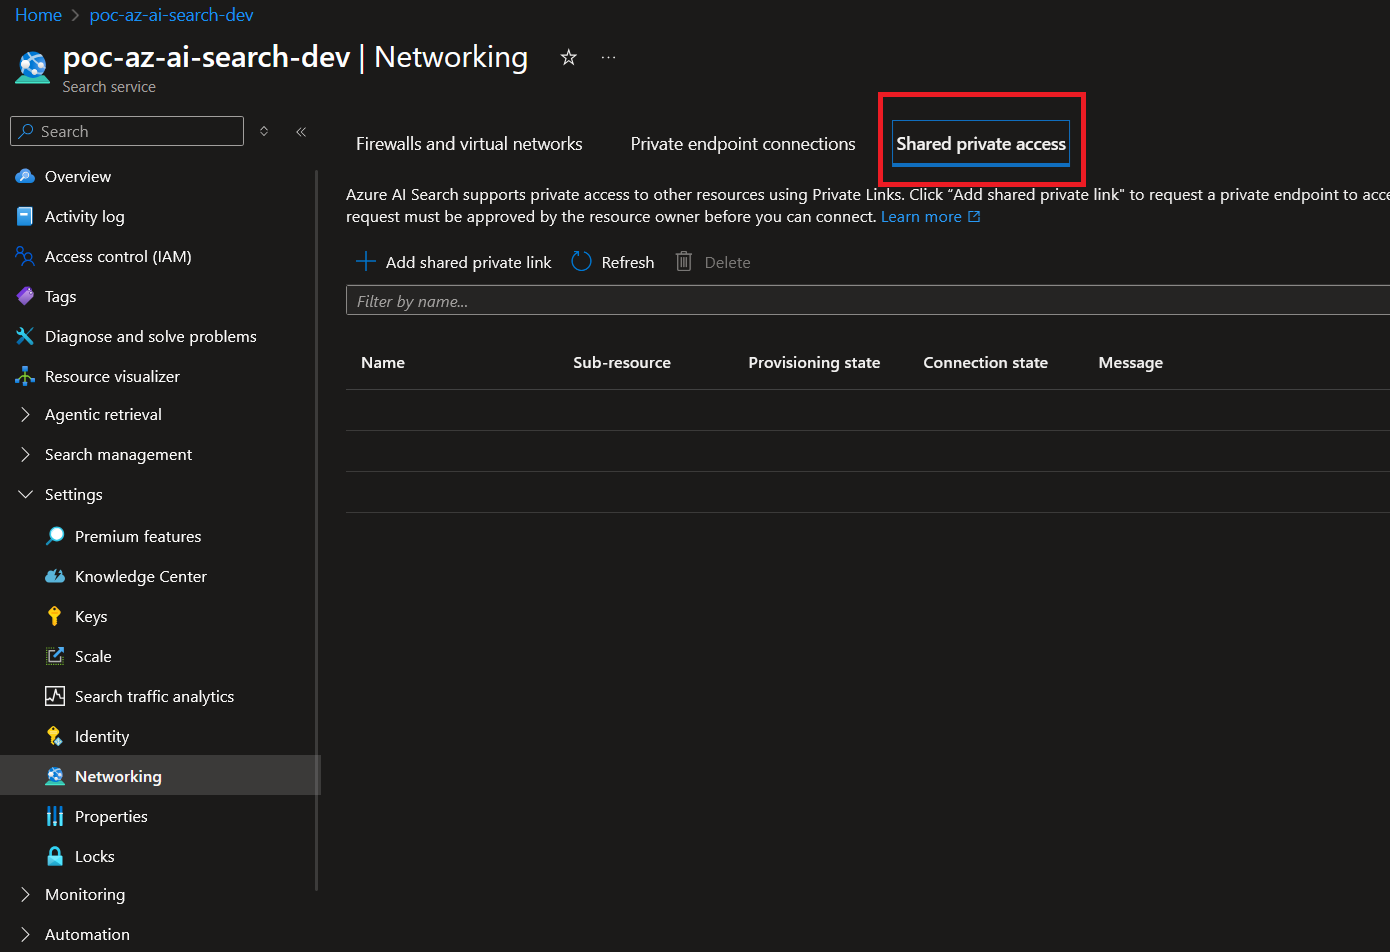
Task: Click the Access control (IAM) icon
Action: [x=25, y=256]
